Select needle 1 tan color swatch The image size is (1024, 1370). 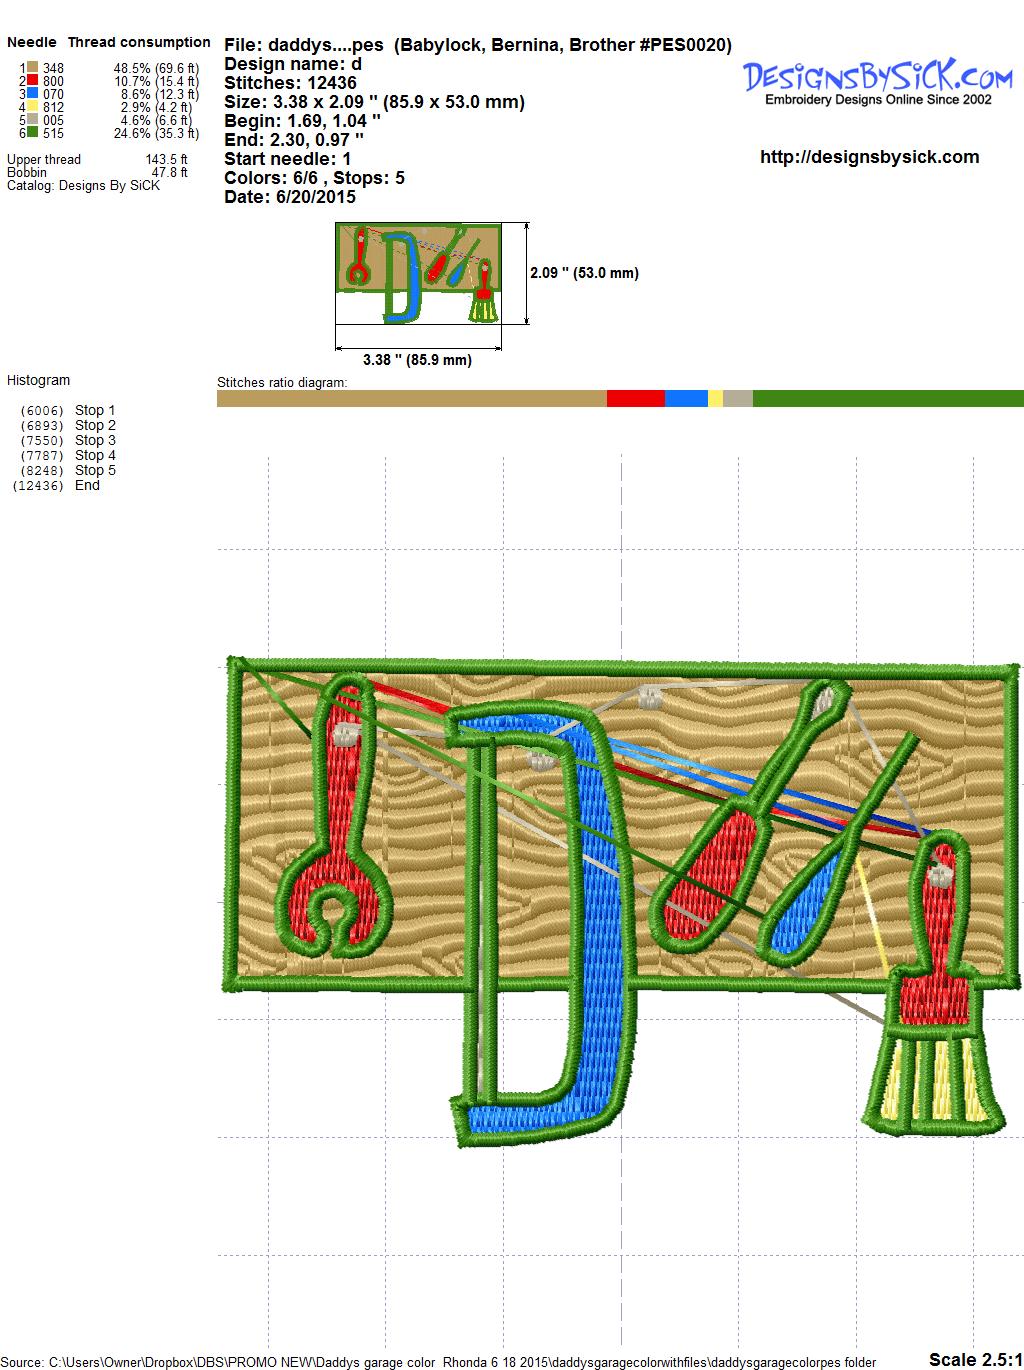click(33, 68)
